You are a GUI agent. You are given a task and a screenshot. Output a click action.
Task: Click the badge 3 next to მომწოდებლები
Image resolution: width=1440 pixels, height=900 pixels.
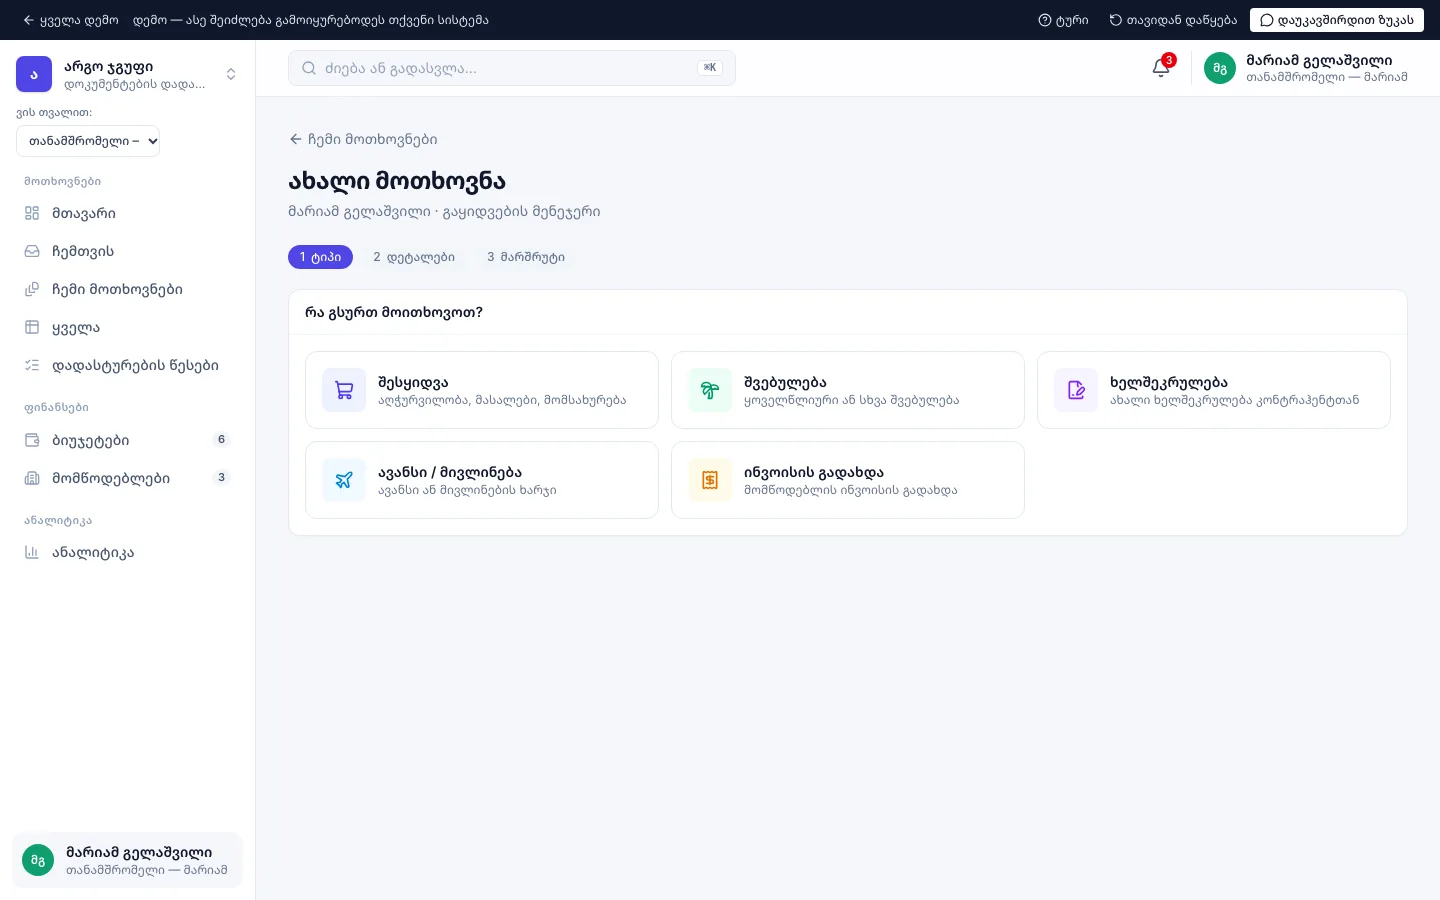(x=222, y=478)
